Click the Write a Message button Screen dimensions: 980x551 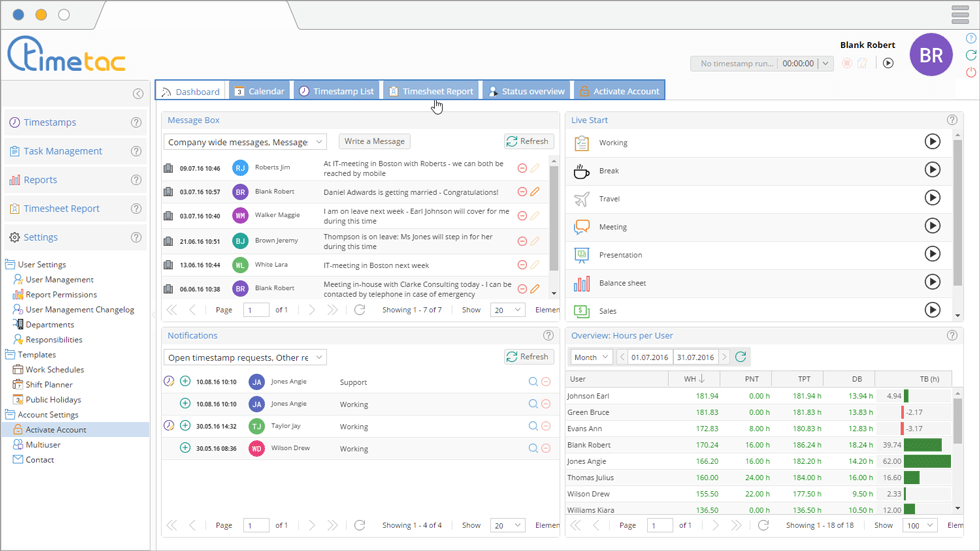(375, 142)
